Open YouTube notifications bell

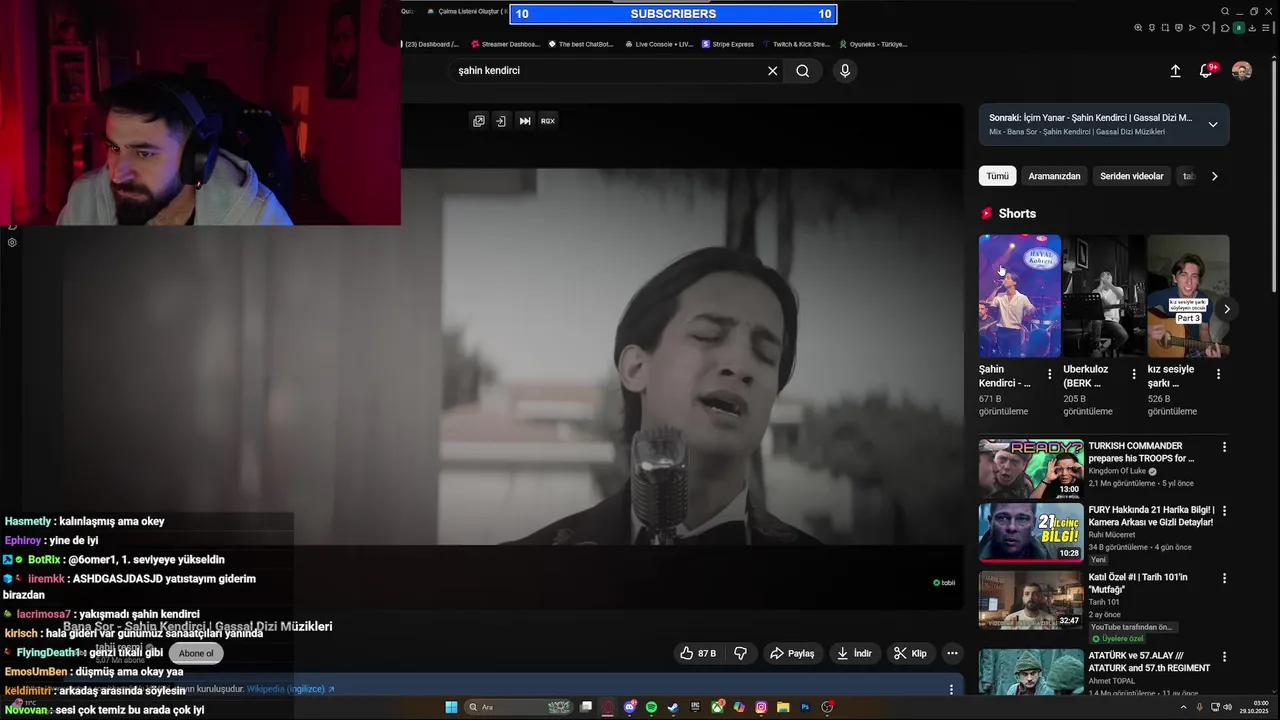pos(1206,71)
